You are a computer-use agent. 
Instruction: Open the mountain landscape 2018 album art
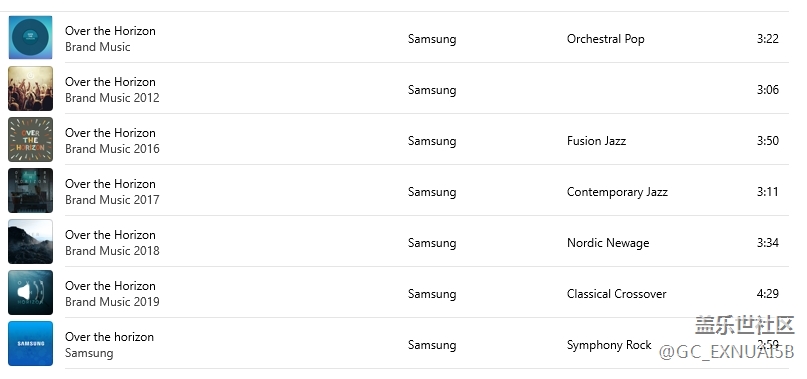pyautogui.click(x=30, y=242)
